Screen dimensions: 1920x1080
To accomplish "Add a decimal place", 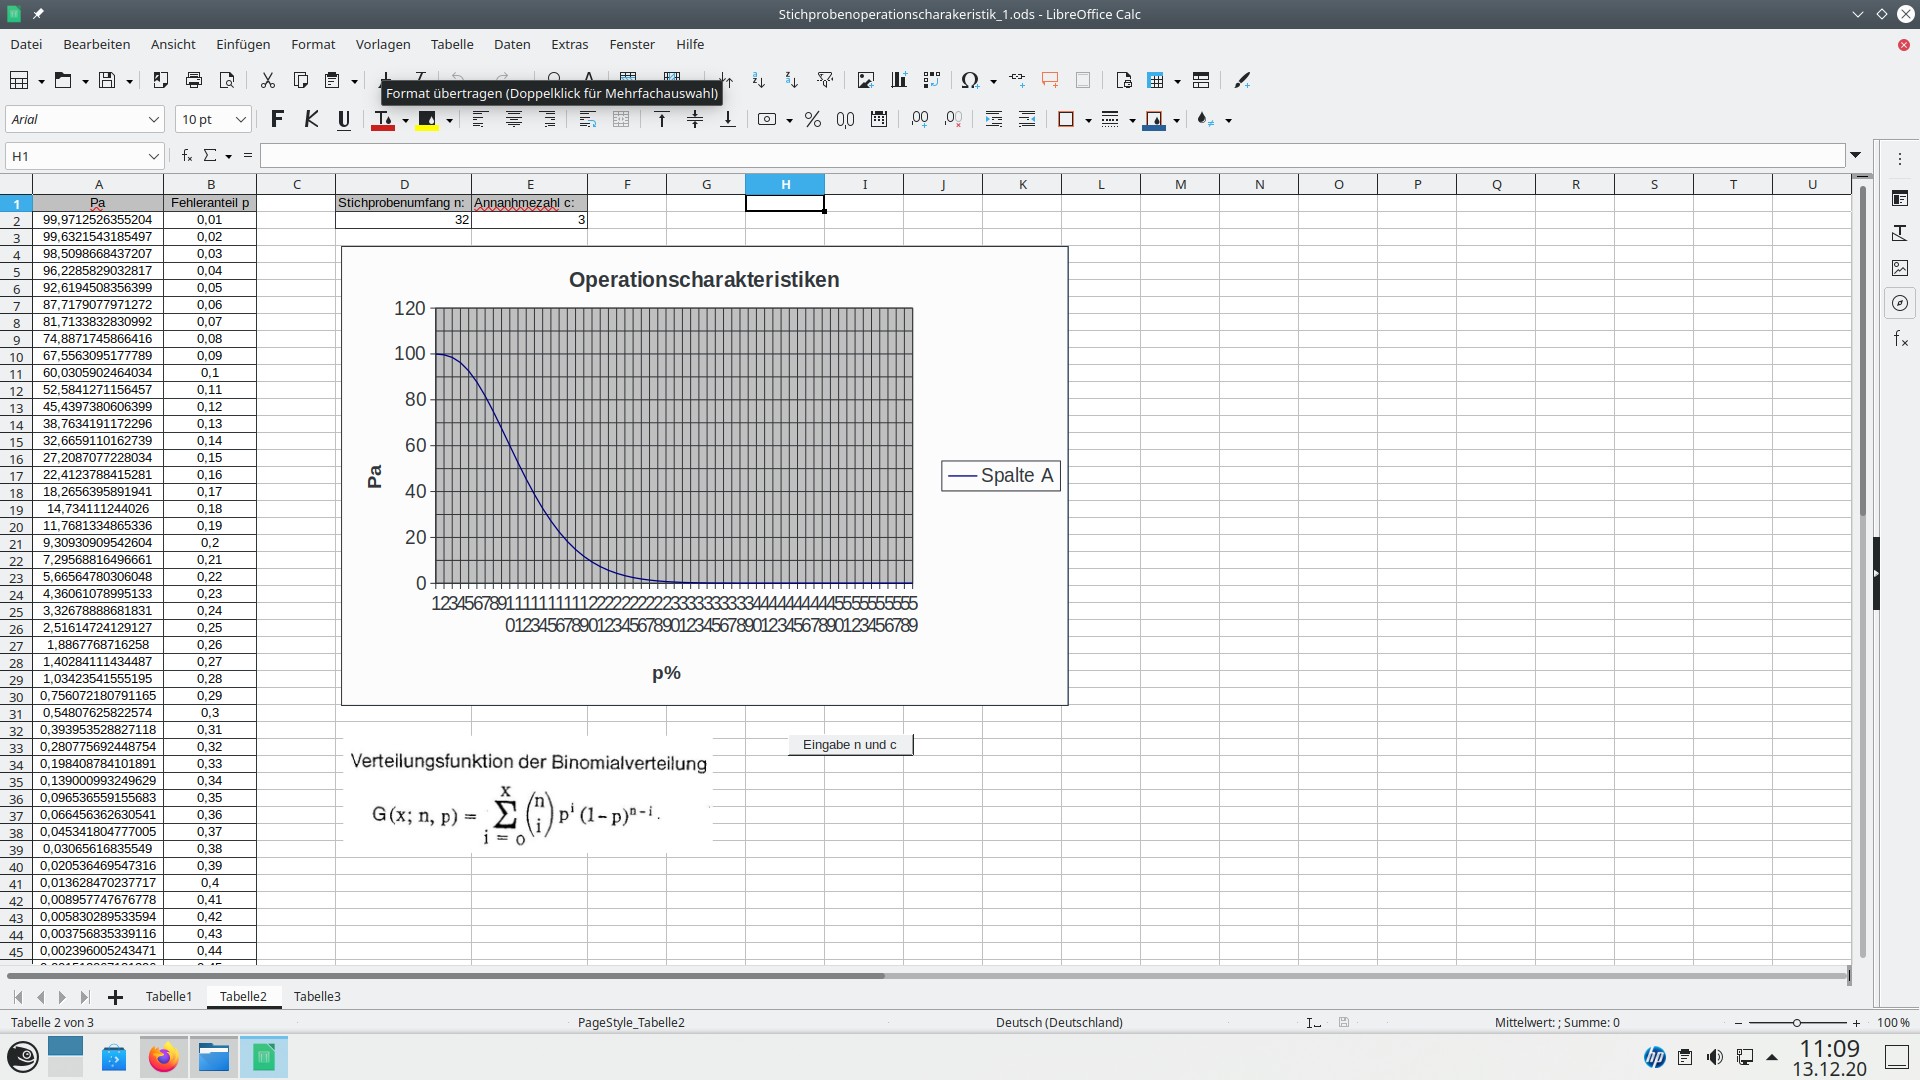I will click(920, 120).
